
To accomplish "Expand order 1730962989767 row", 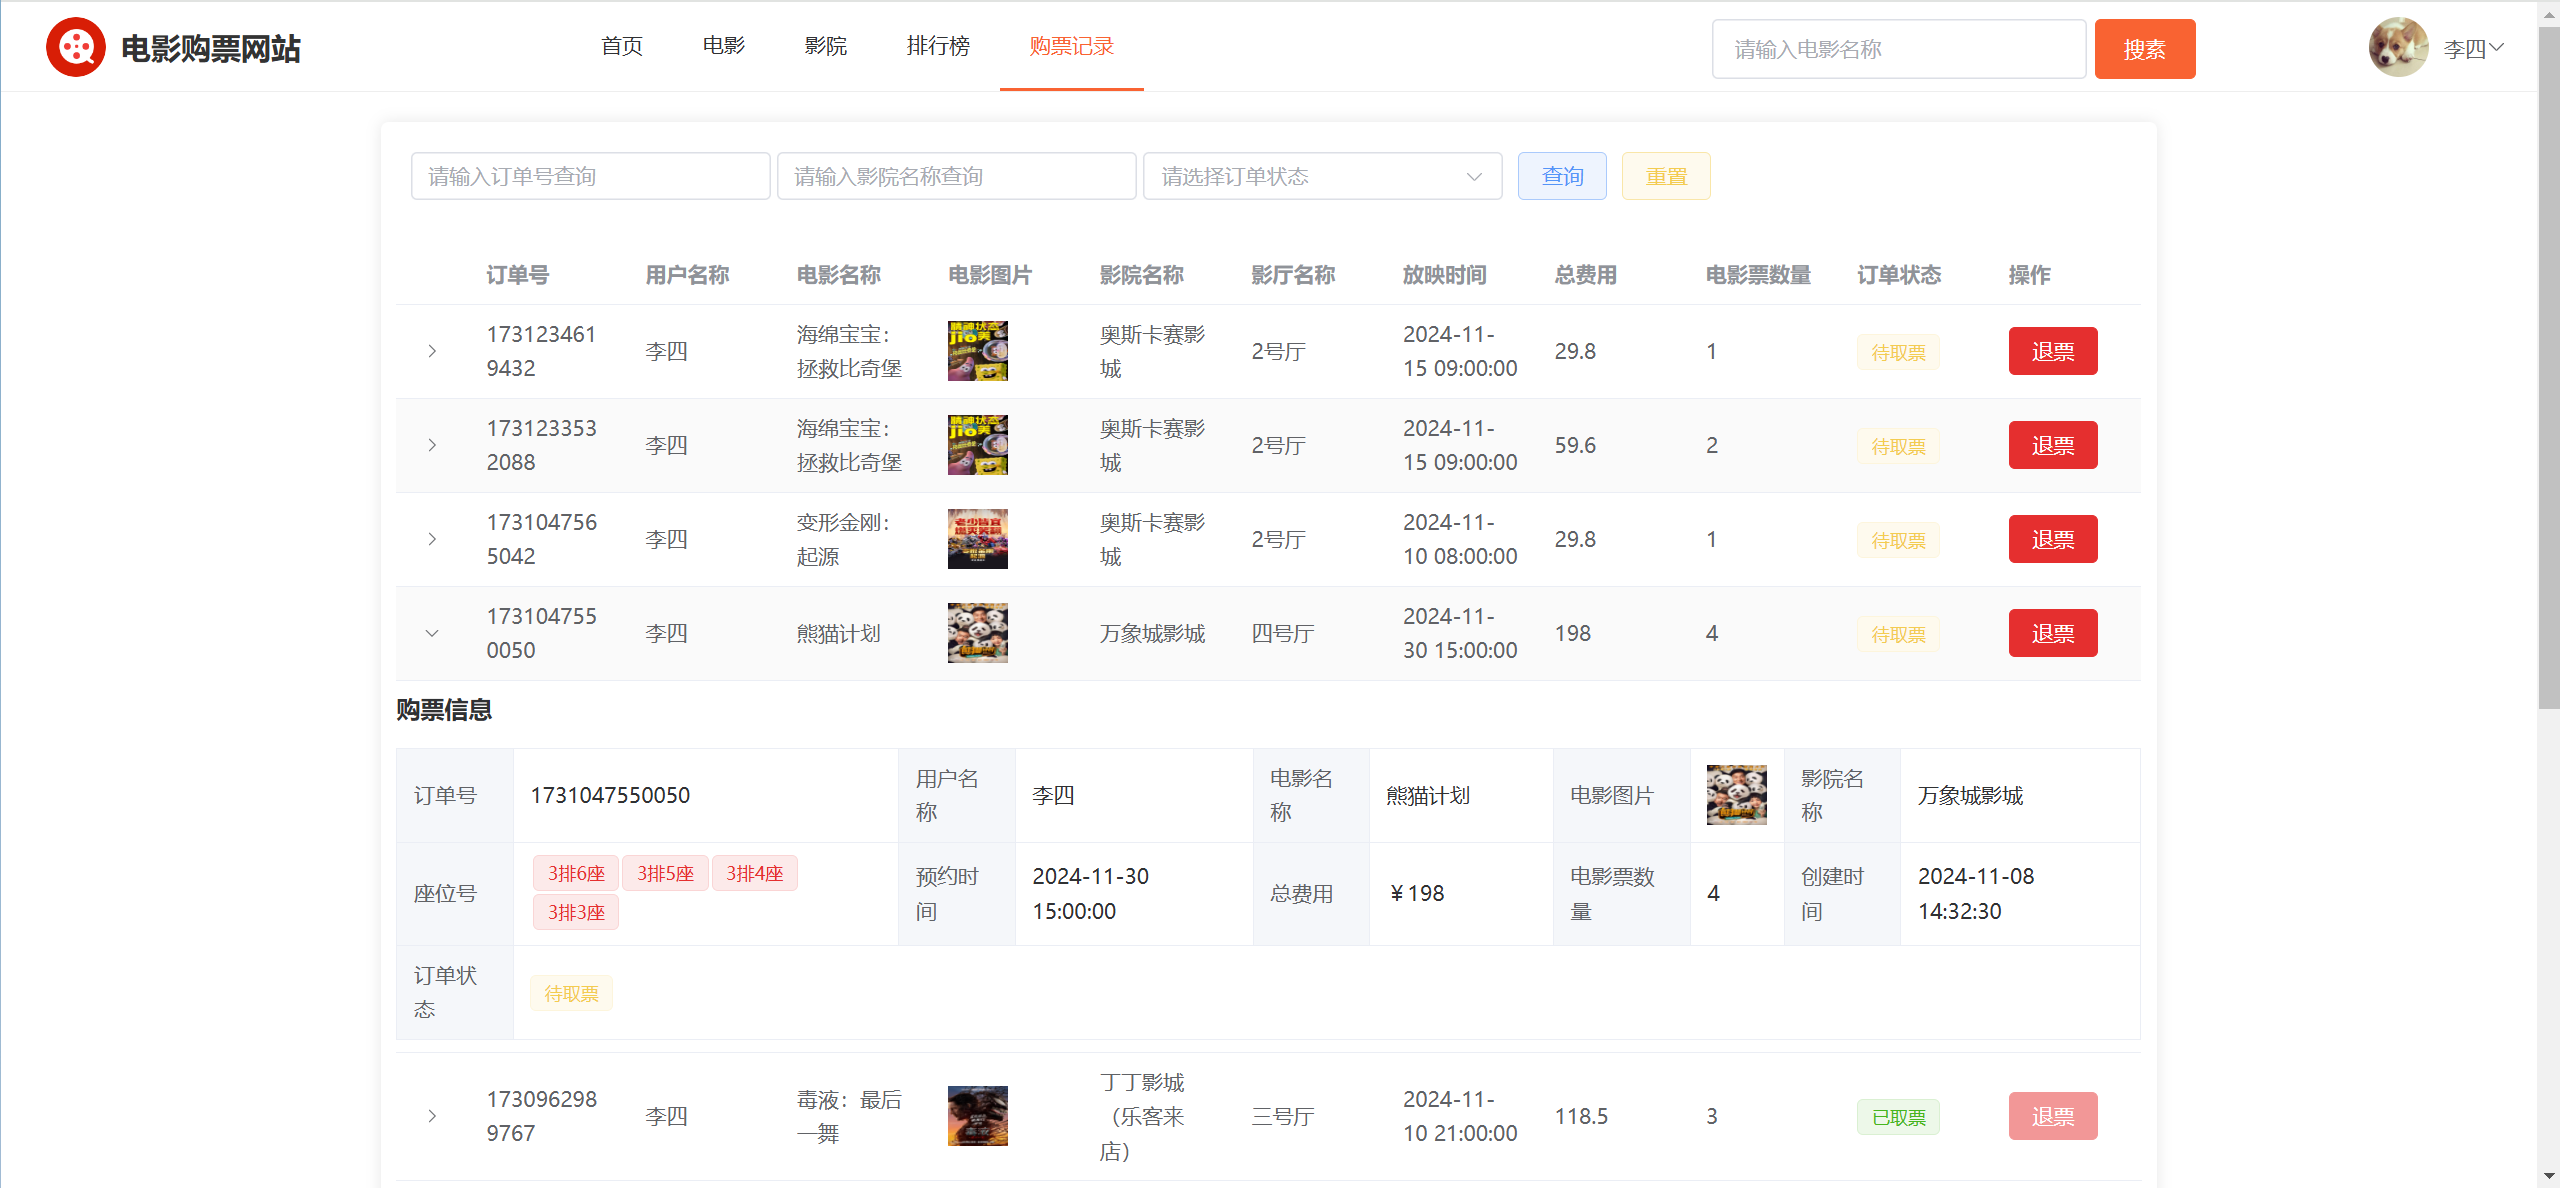I will (432, 1116).
